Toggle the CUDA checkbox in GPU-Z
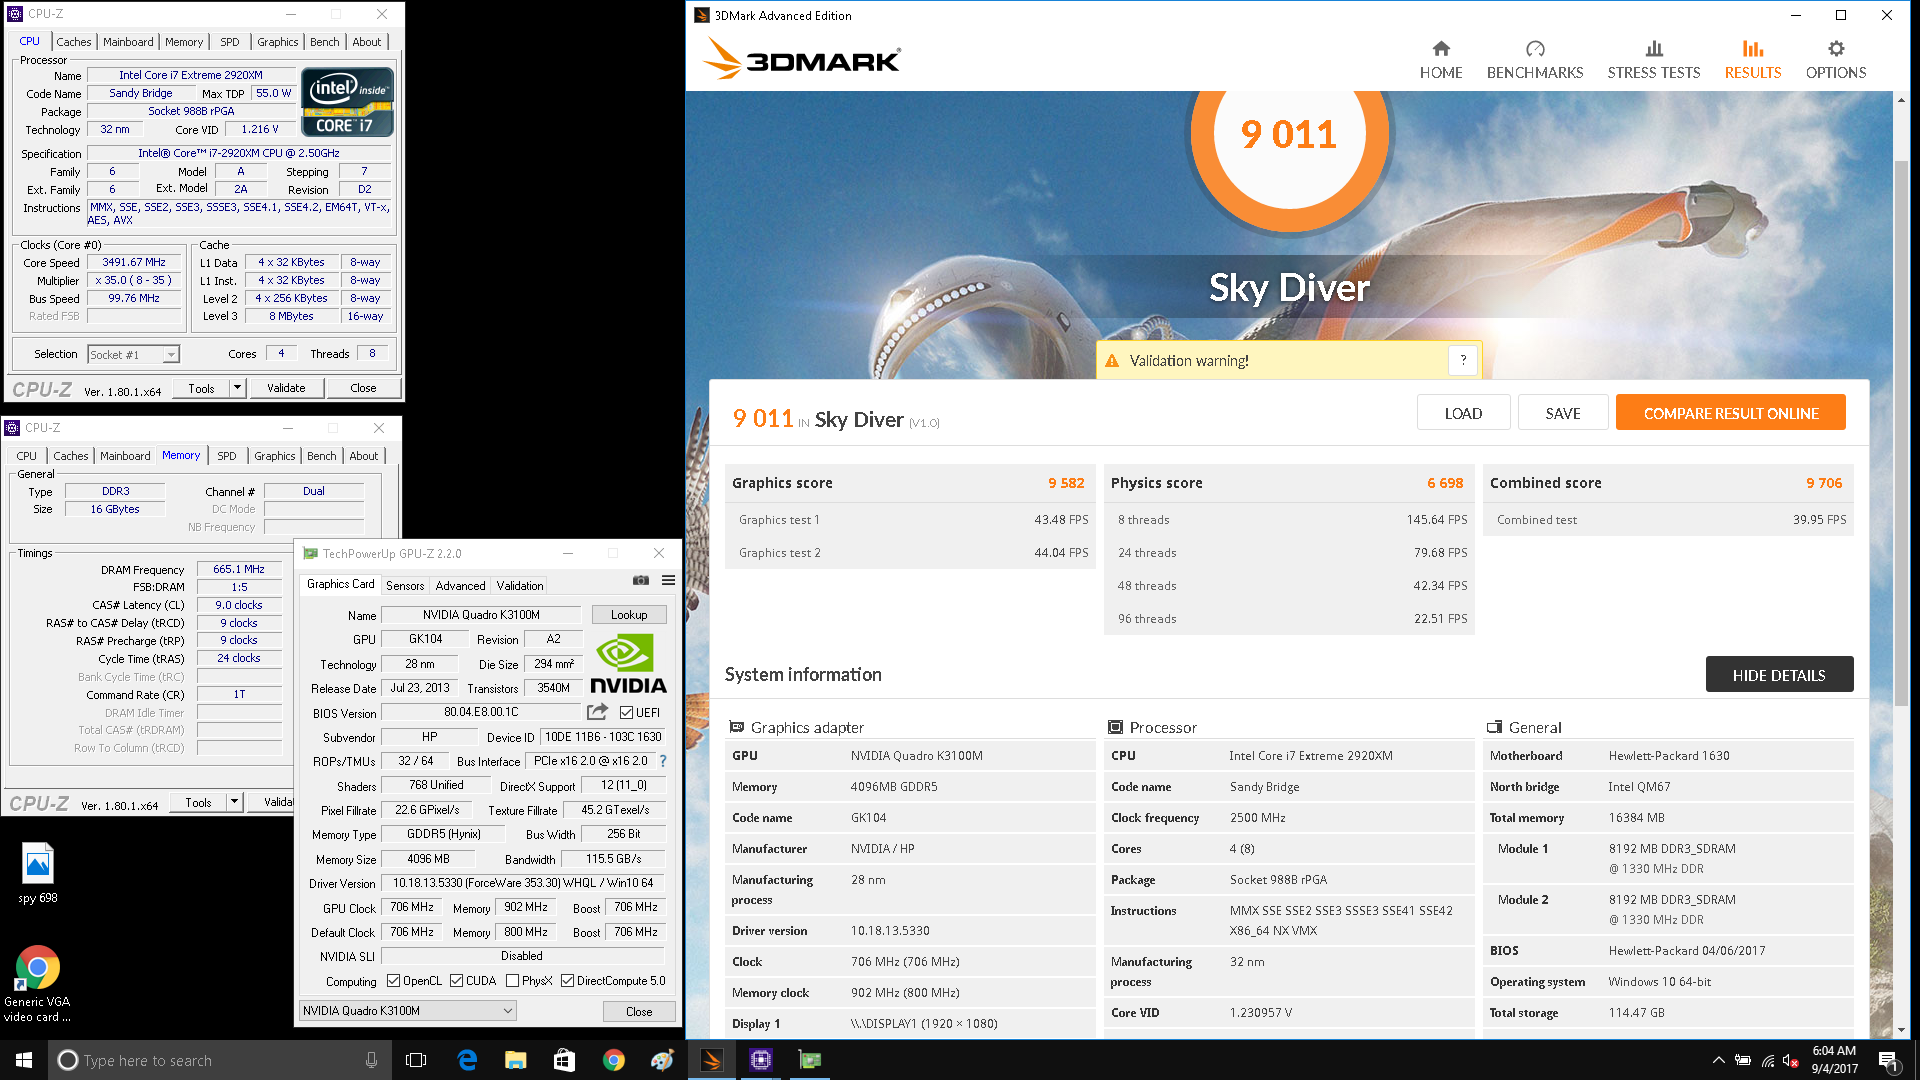1920x1080 pixels. coord(456,981)
